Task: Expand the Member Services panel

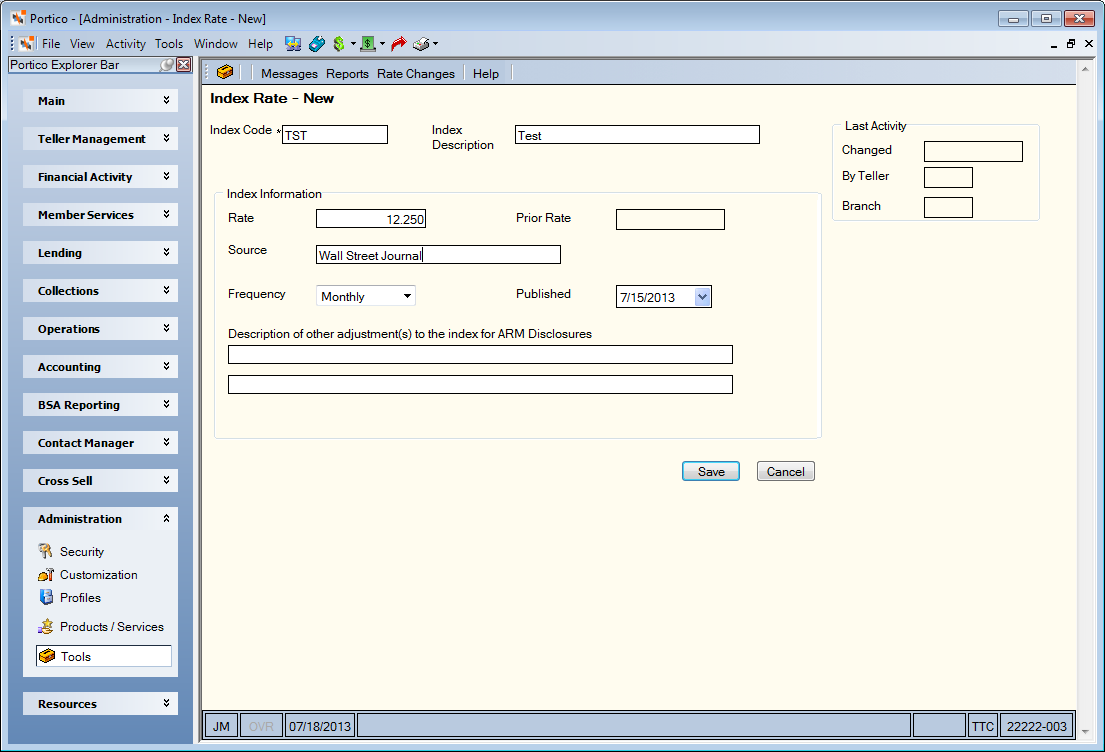Action: 101,214
